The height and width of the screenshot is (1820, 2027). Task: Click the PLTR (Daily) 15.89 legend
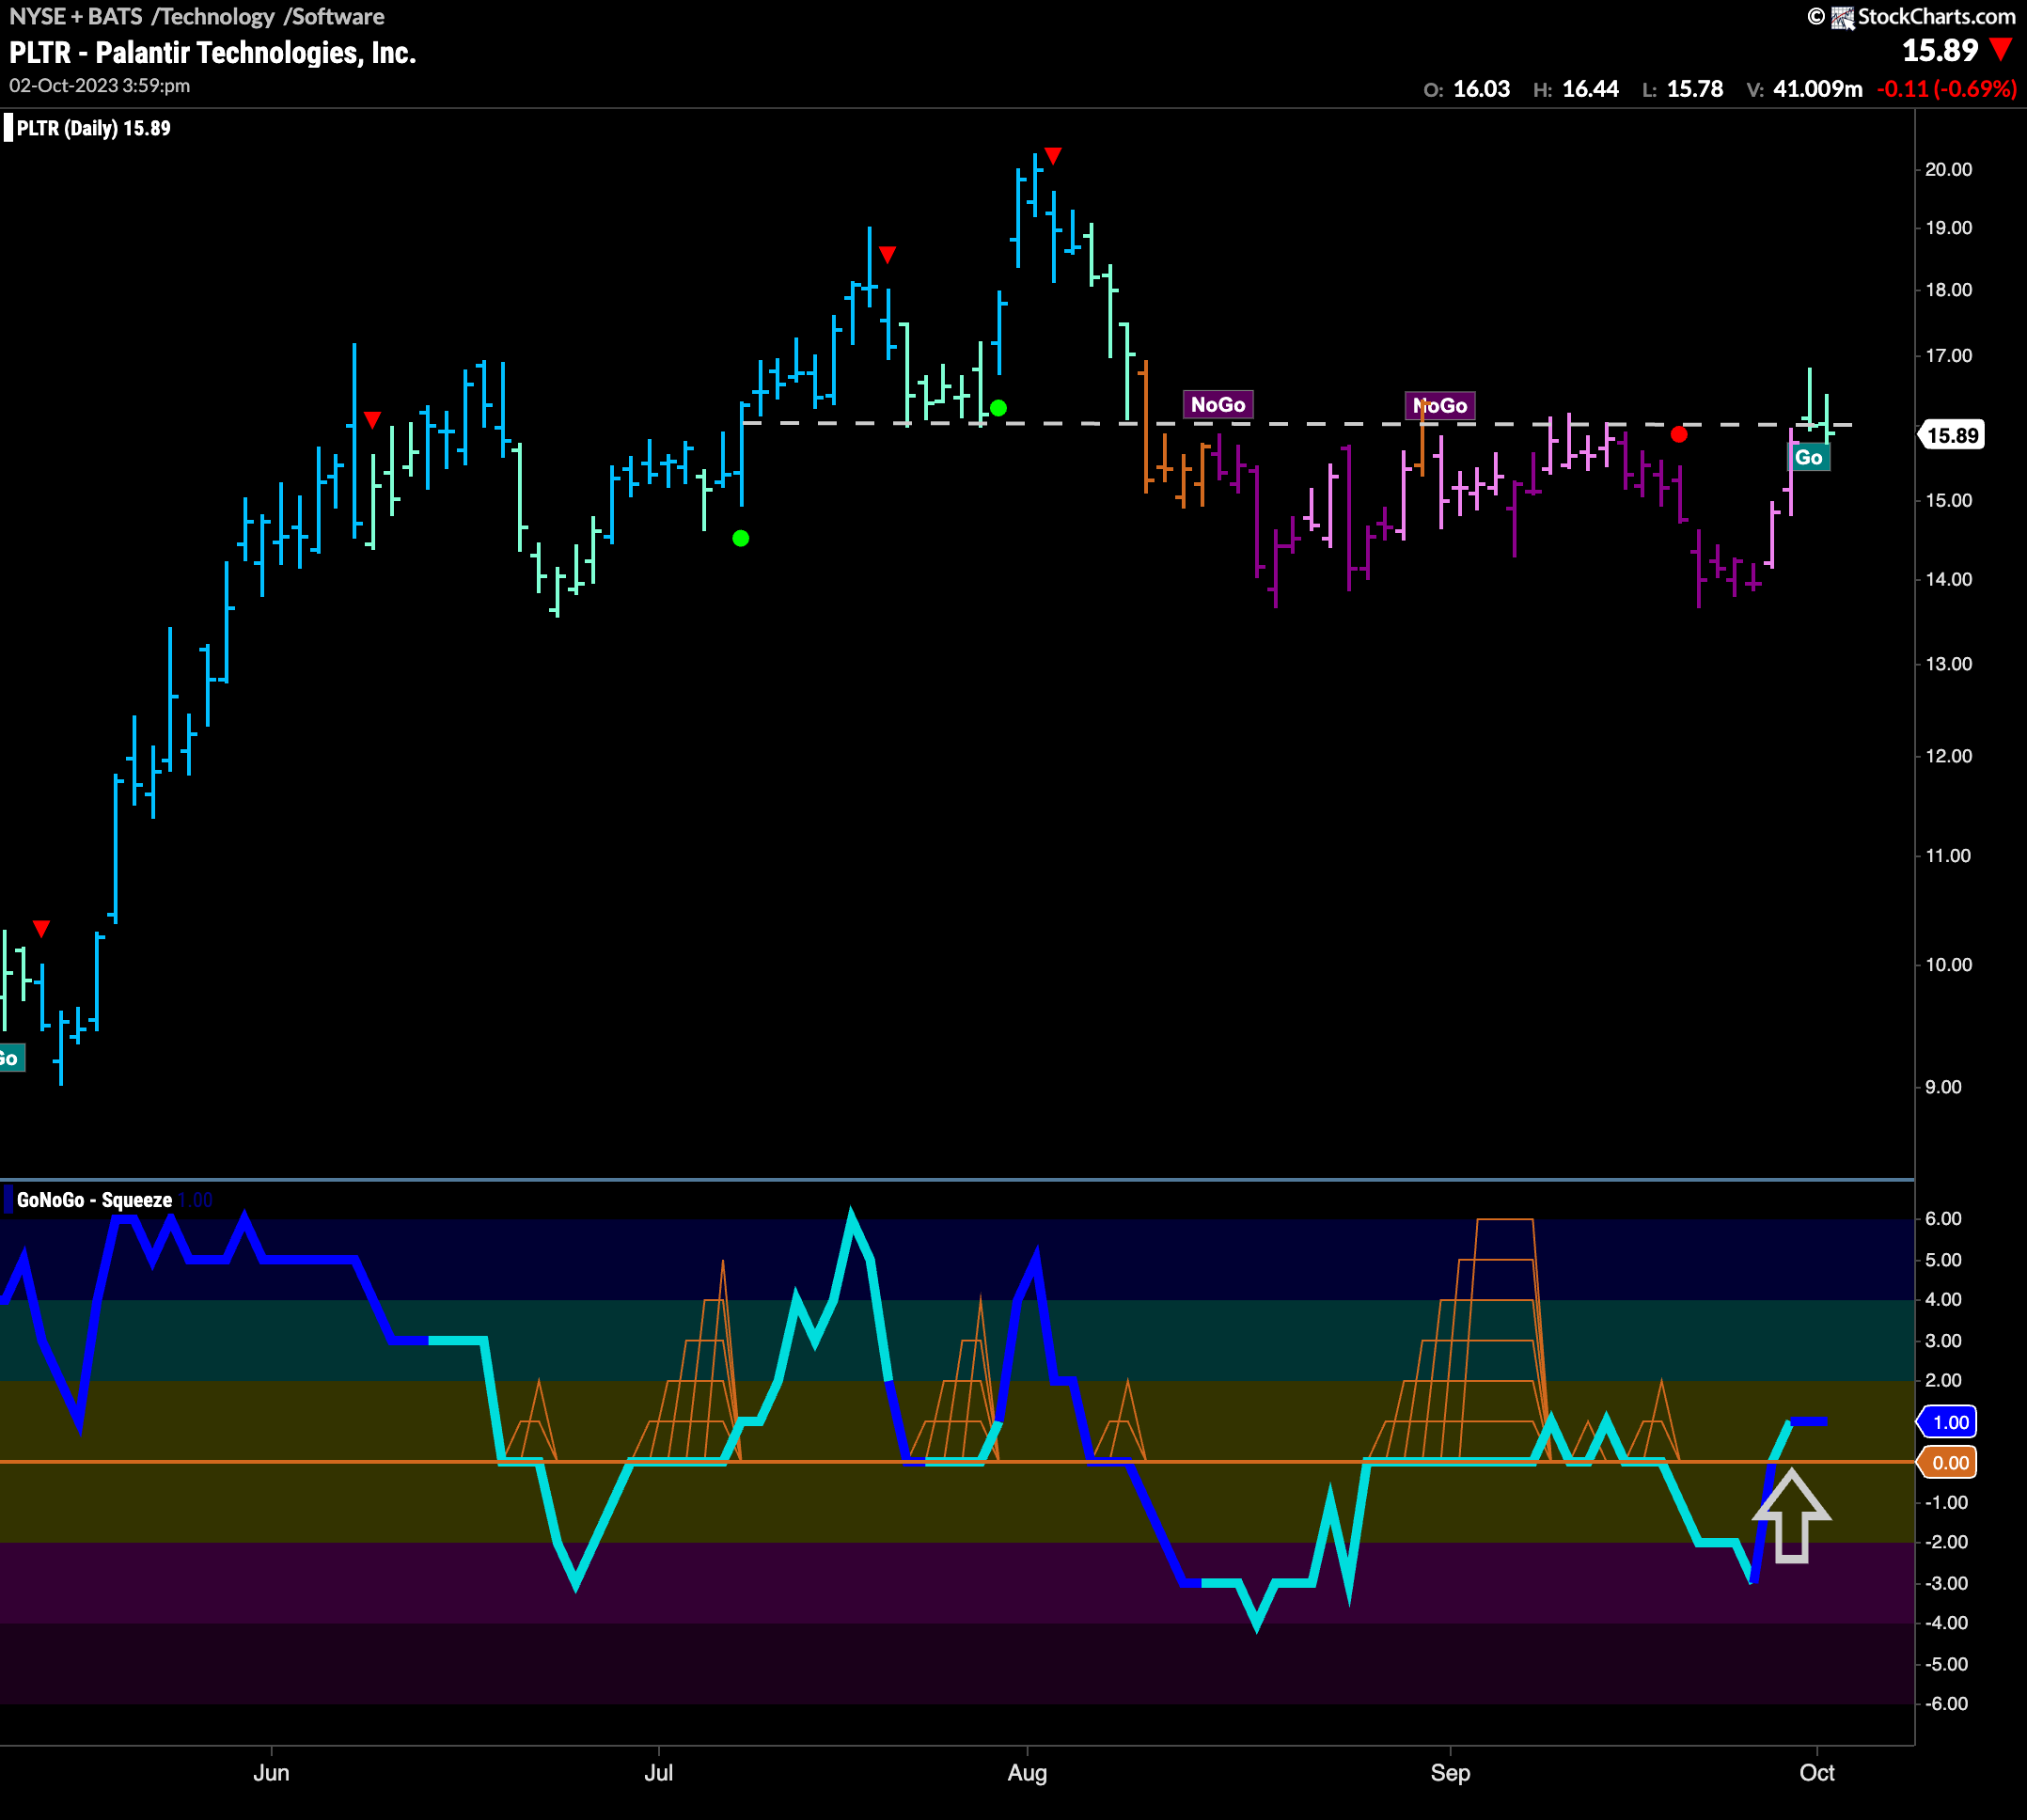[x=94, y=128]
